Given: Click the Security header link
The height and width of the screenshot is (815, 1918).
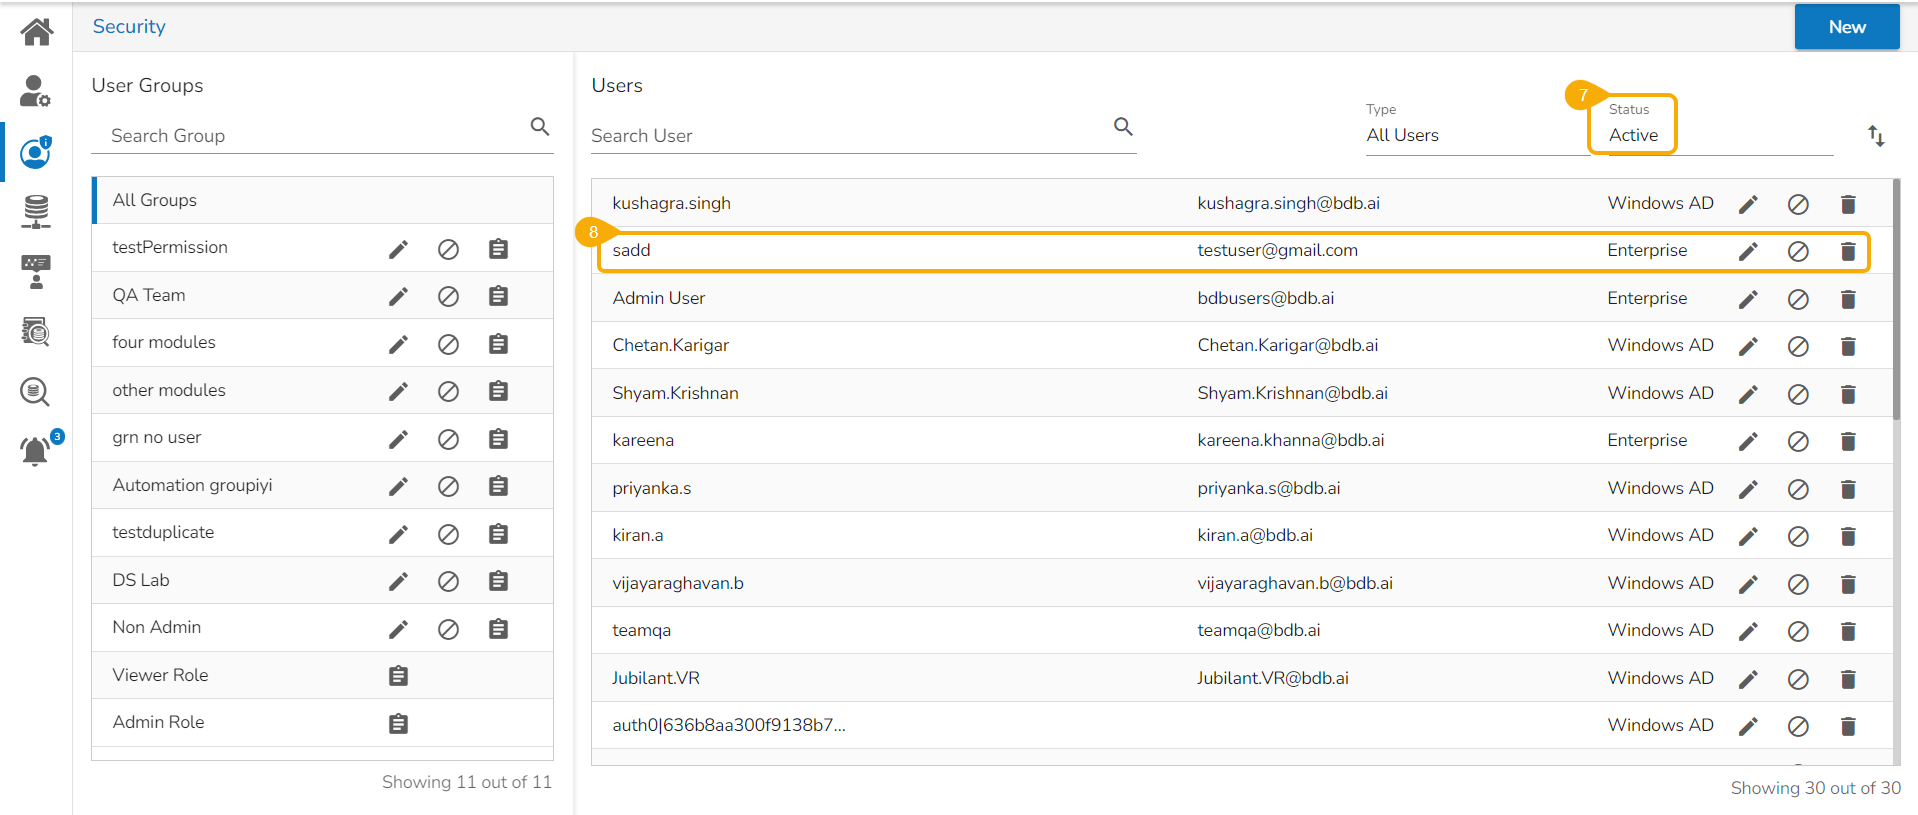Looking at the screenshot, I should [129, 27].
